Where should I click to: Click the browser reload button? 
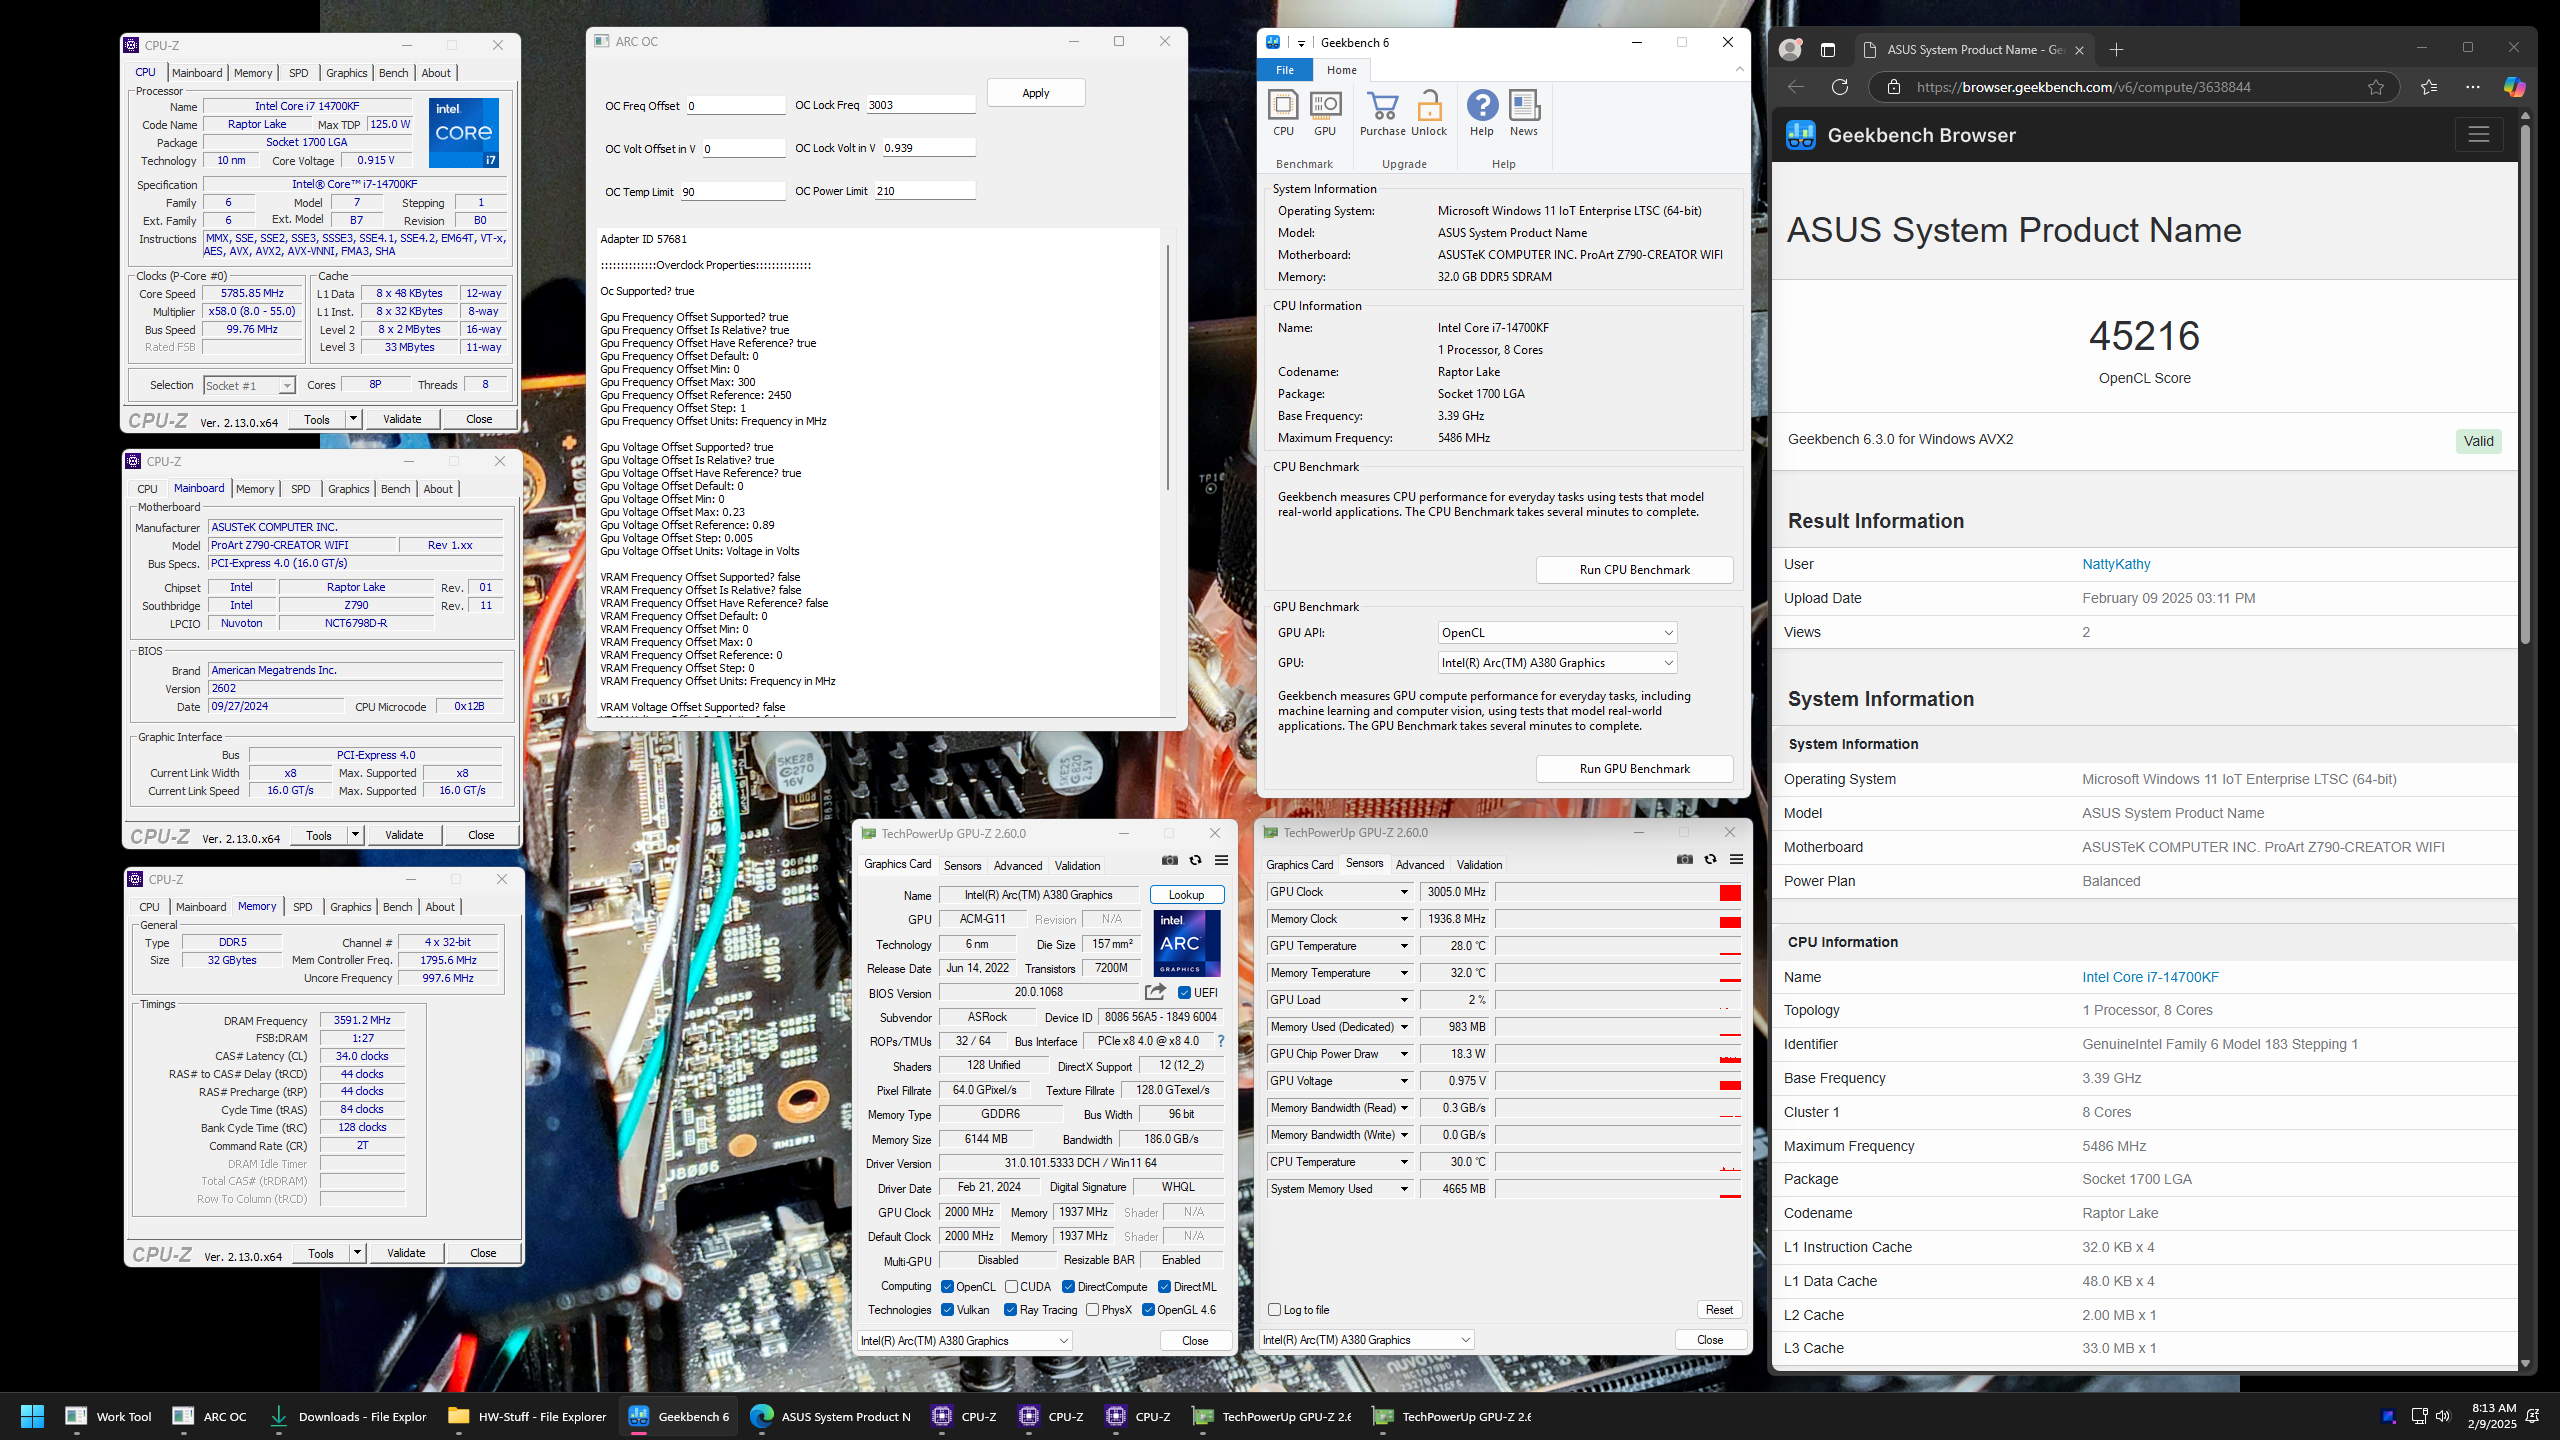pos(1840,87)
